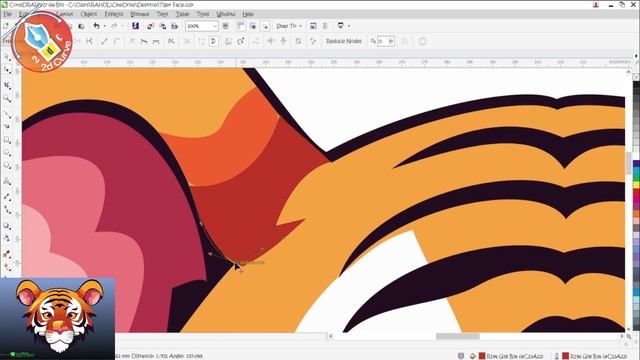Click the Search content icon
The width and height of the screenshot is (640, 360).
pos(135,26)
